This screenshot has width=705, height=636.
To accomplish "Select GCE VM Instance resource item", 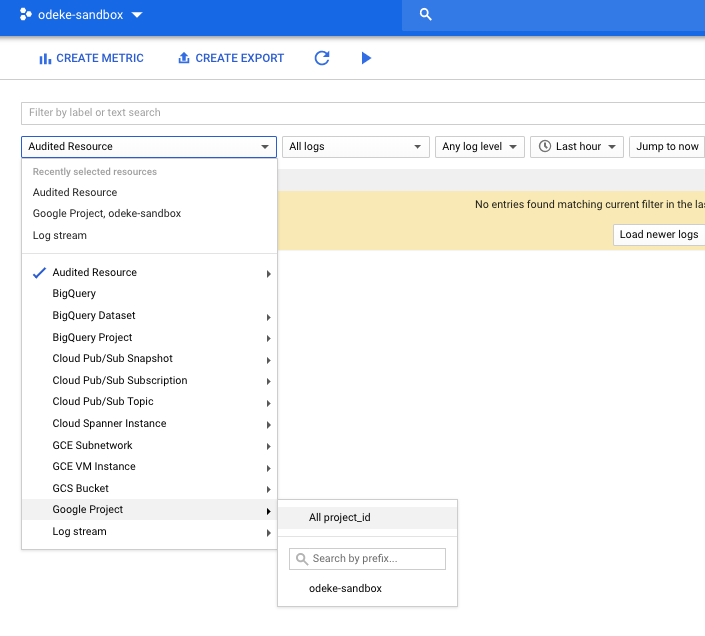I will click(x=149, y=467).
